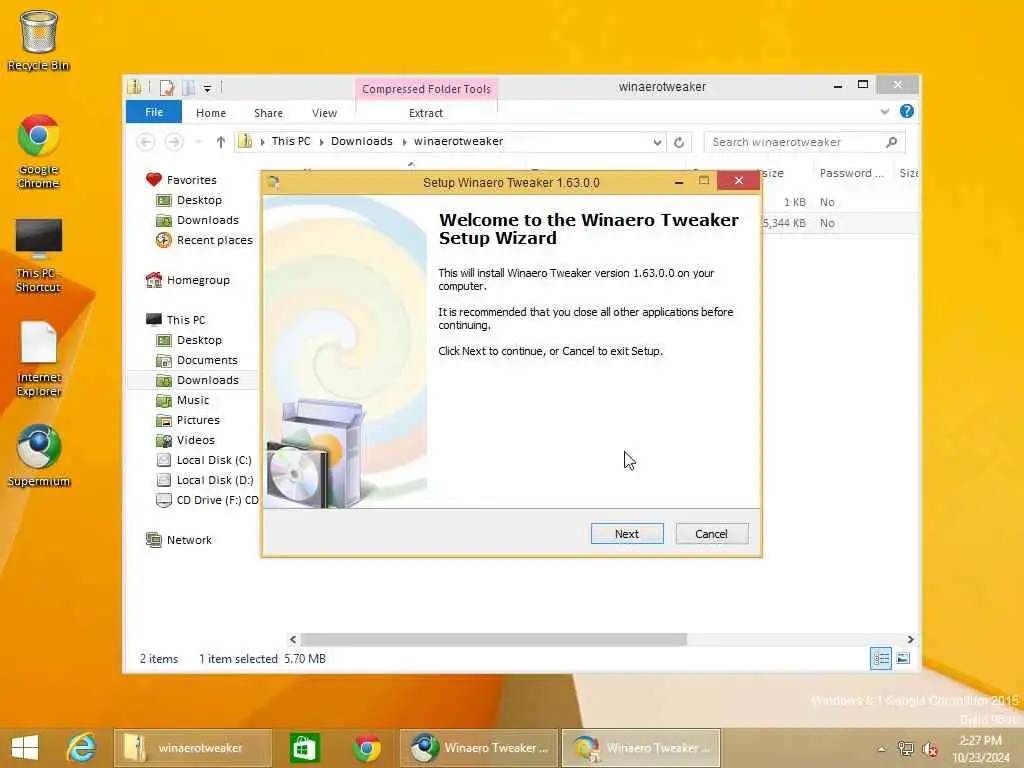Go up one folder level

[x=221, y=142]
